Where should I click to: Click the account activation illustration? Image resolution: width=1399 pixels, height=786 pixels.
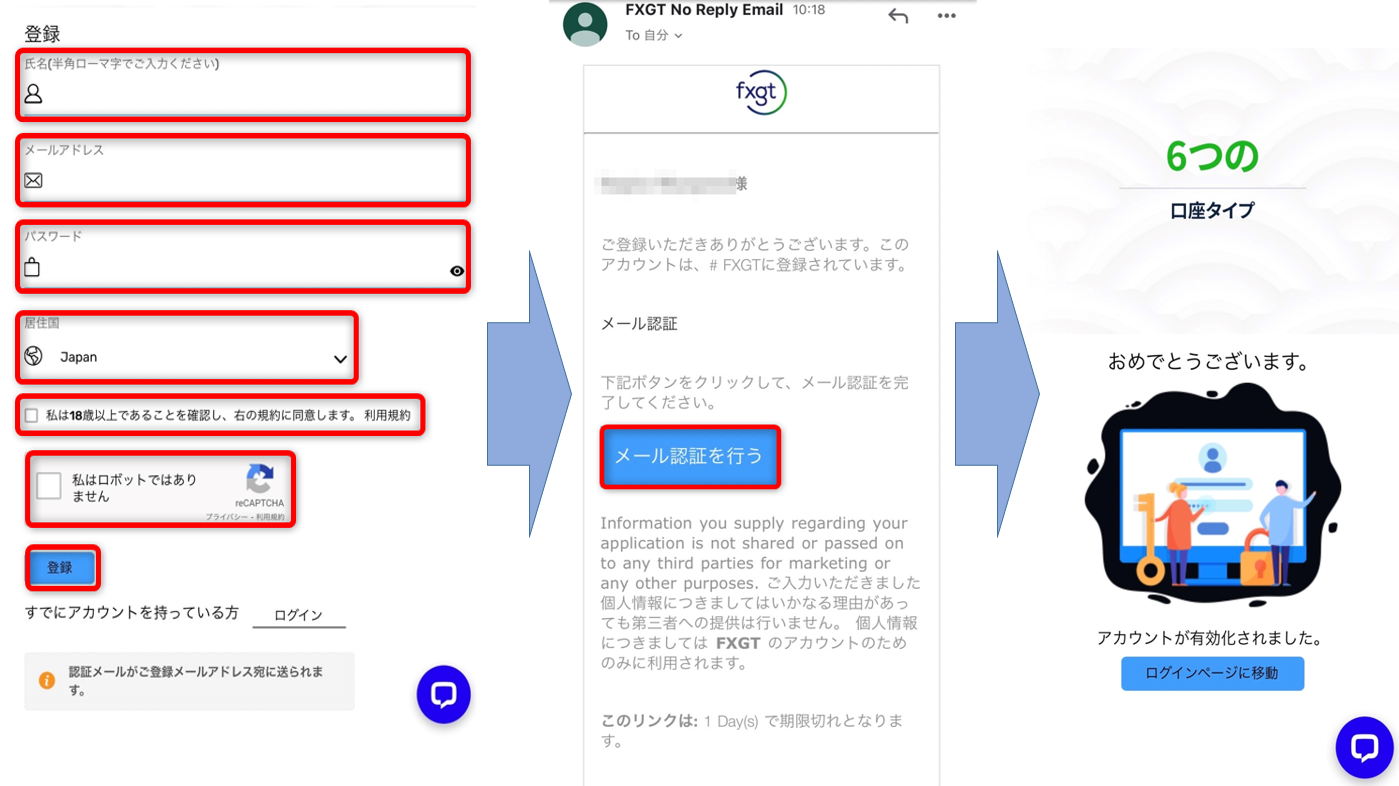pyautogui.click(x=1212, y=496)
